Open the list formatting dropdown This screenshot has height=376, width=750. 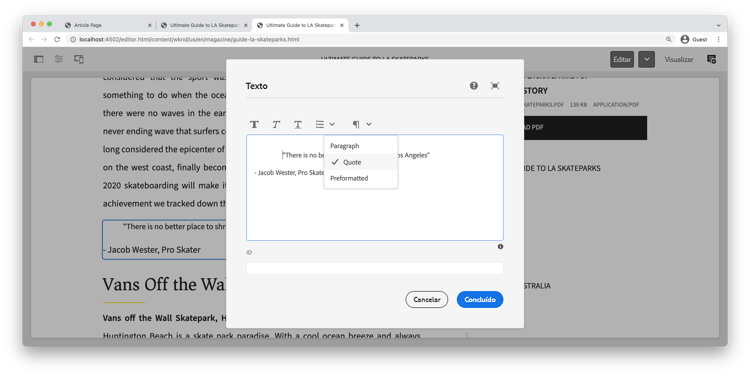[x=325, y=124]
